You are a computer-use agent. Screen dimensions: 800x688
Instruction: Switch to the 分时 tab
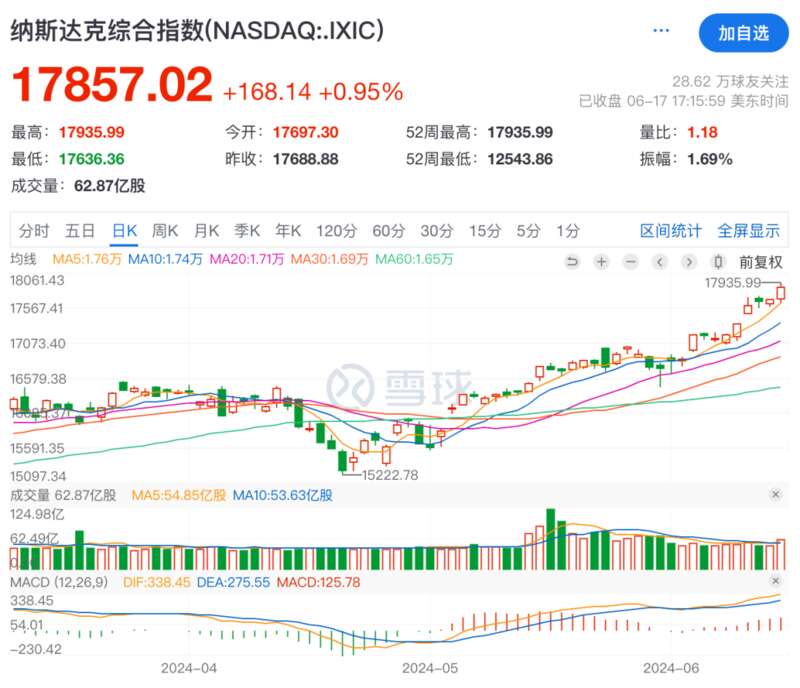pyautogui.click(x=34, y=231)
